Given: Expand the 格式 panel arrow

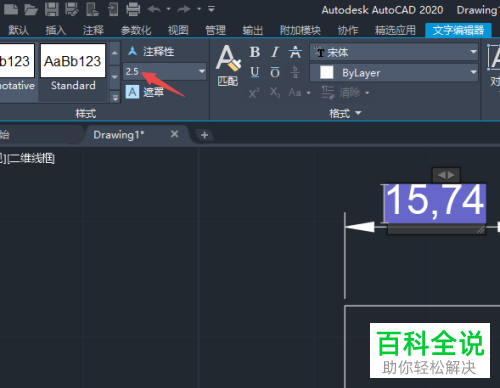Looking at the screenshot, I should click(358, 113).
